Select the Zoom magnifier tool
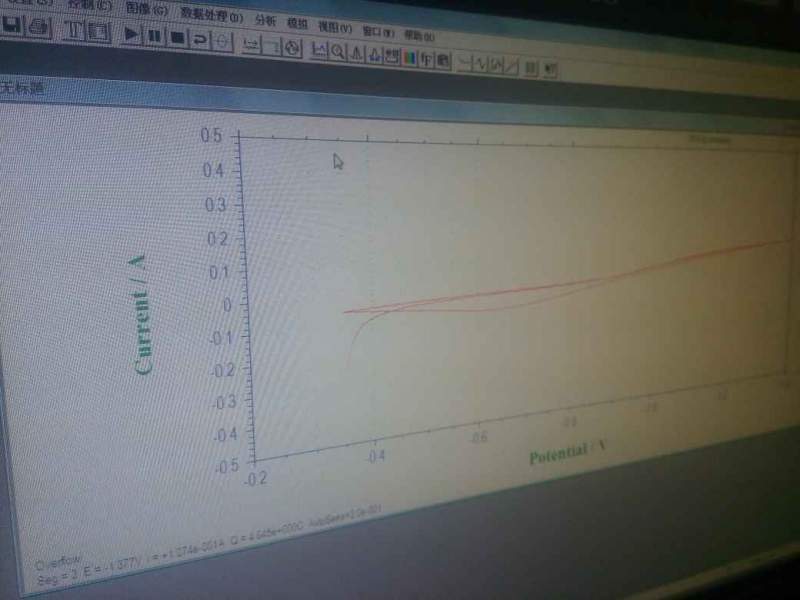This screenshot has width=800, height=600. pos(338,51)
